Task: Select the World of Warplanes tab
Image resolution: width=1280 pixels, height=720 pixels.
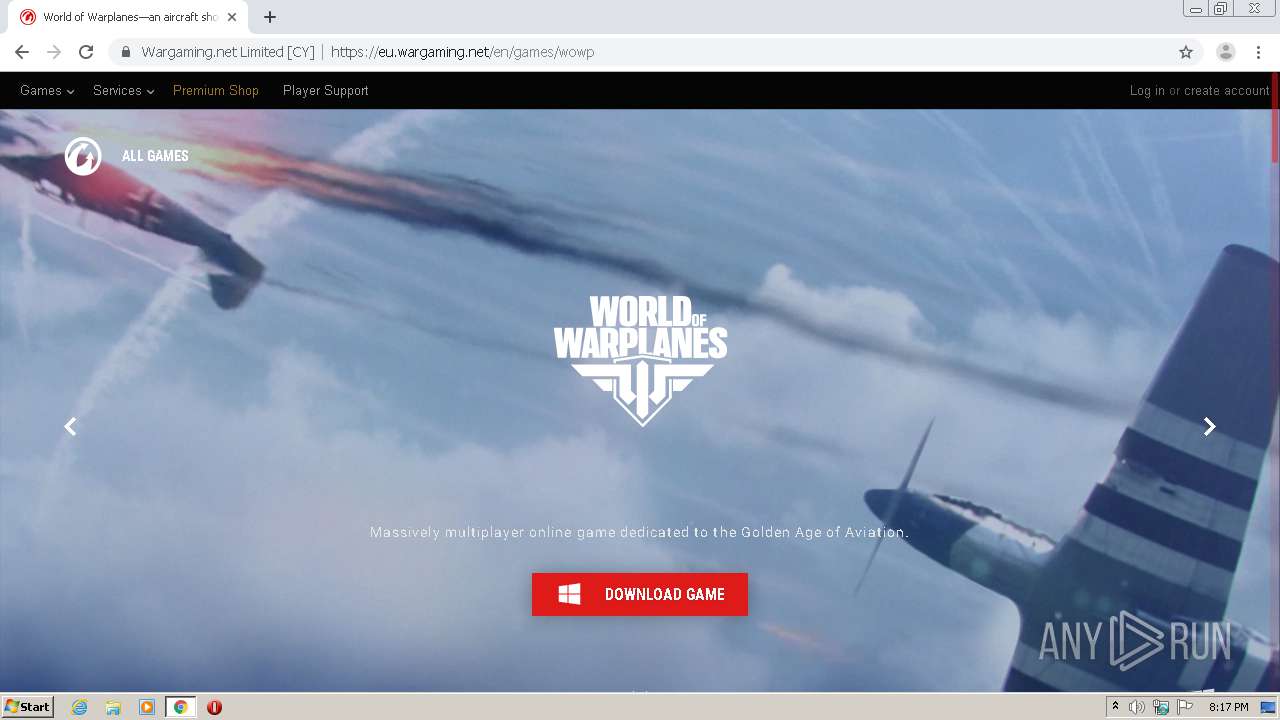Action: (129, 17)
